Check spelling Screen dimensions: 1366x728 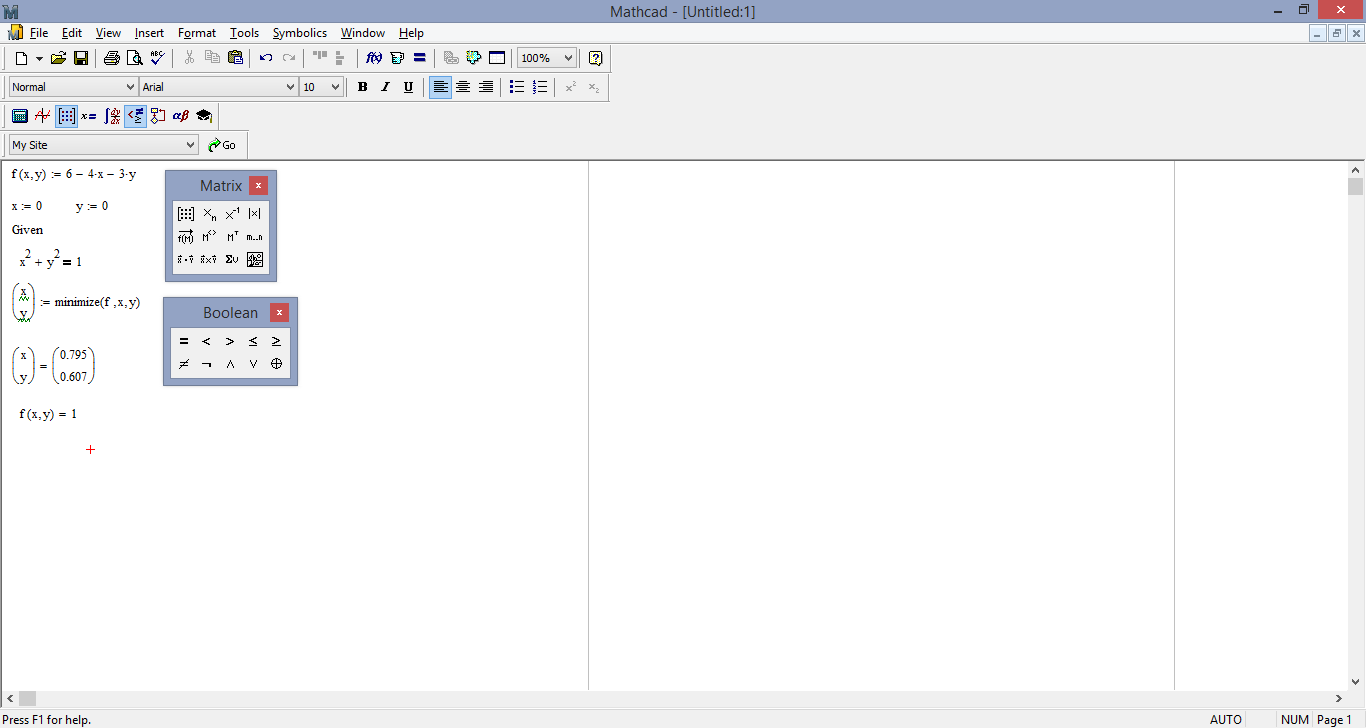[158, 58]
